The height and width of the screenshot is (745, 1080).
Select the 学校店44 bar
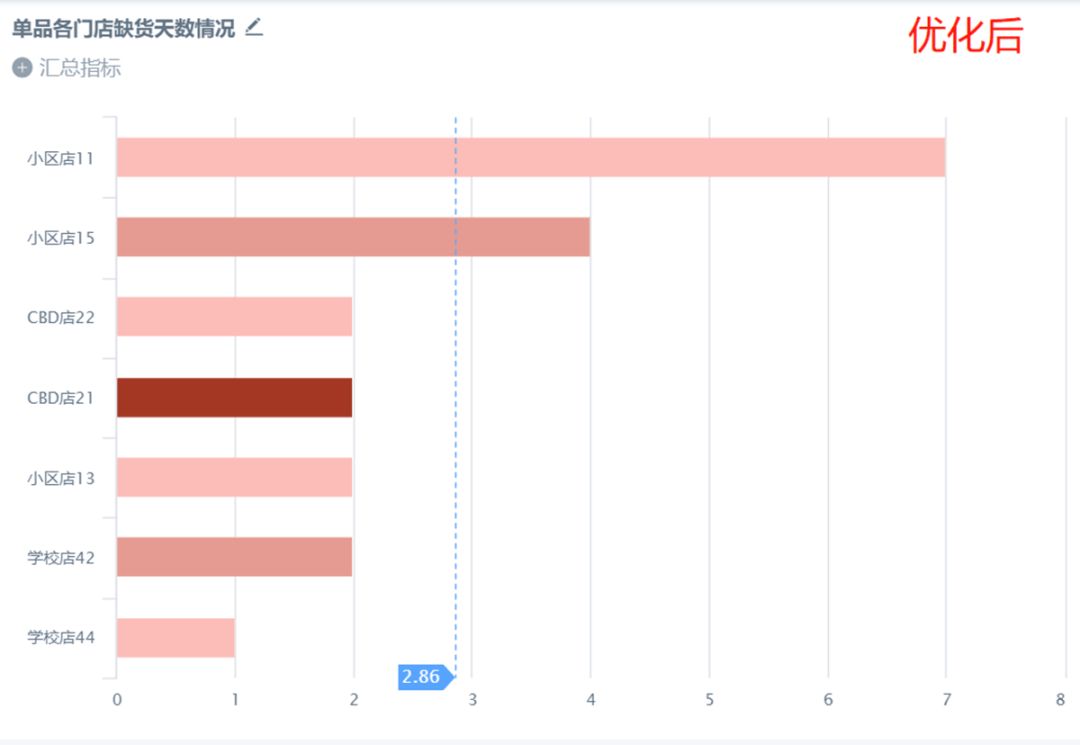coord(176,638)
